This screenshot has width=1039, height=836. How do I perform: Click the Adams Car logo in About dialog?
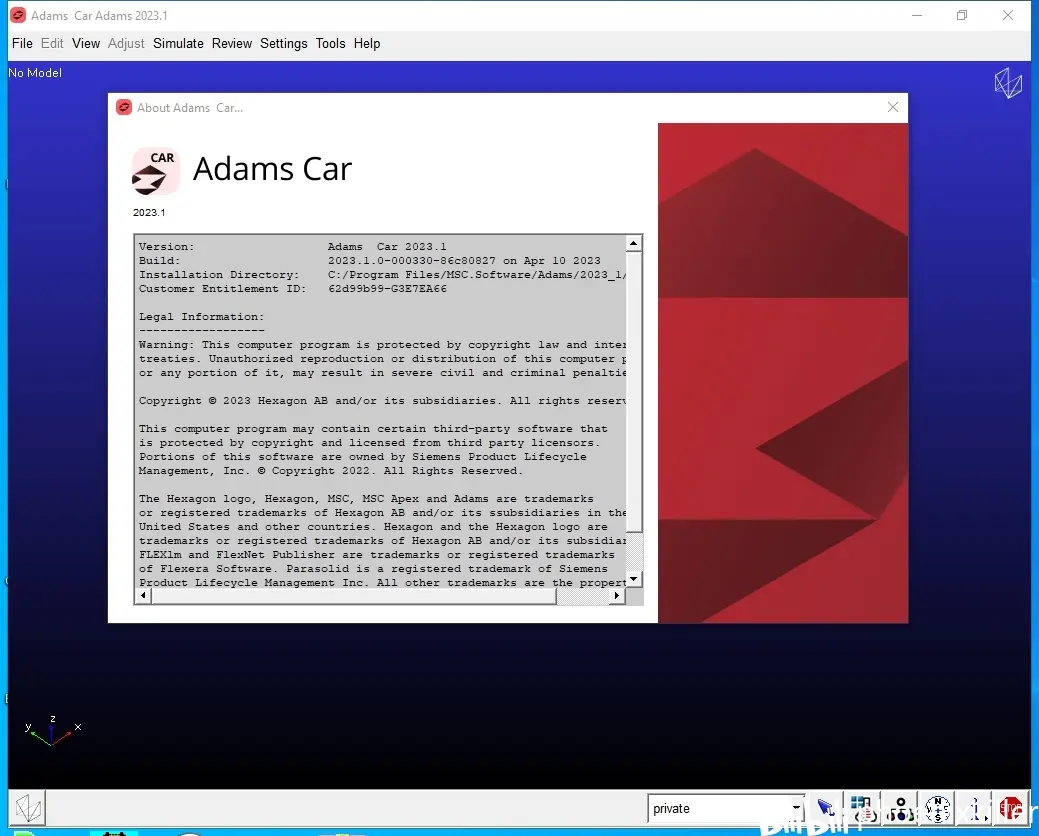[155, 172]
